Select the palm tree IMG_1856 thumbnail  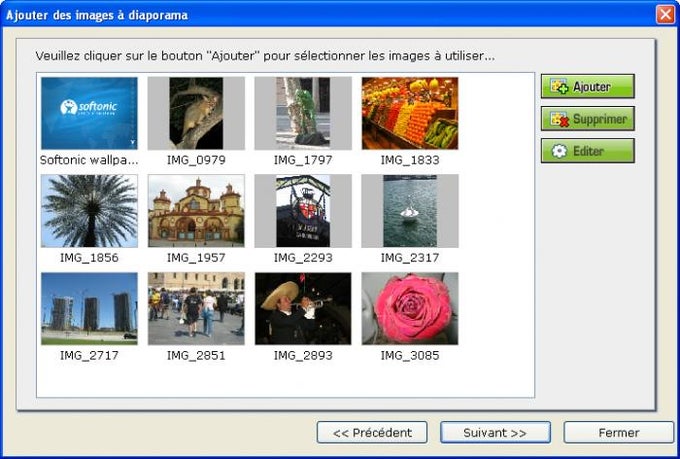tap(89, 211)
